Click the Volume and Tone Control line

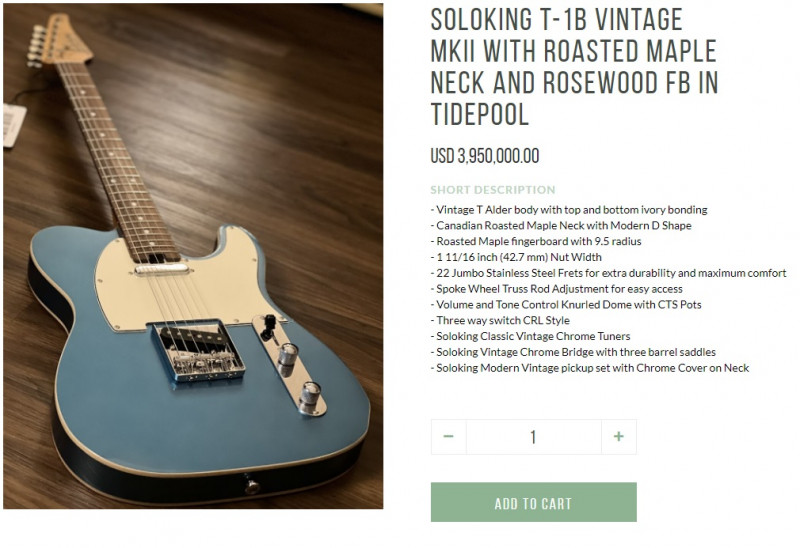(x=566, y=305)
